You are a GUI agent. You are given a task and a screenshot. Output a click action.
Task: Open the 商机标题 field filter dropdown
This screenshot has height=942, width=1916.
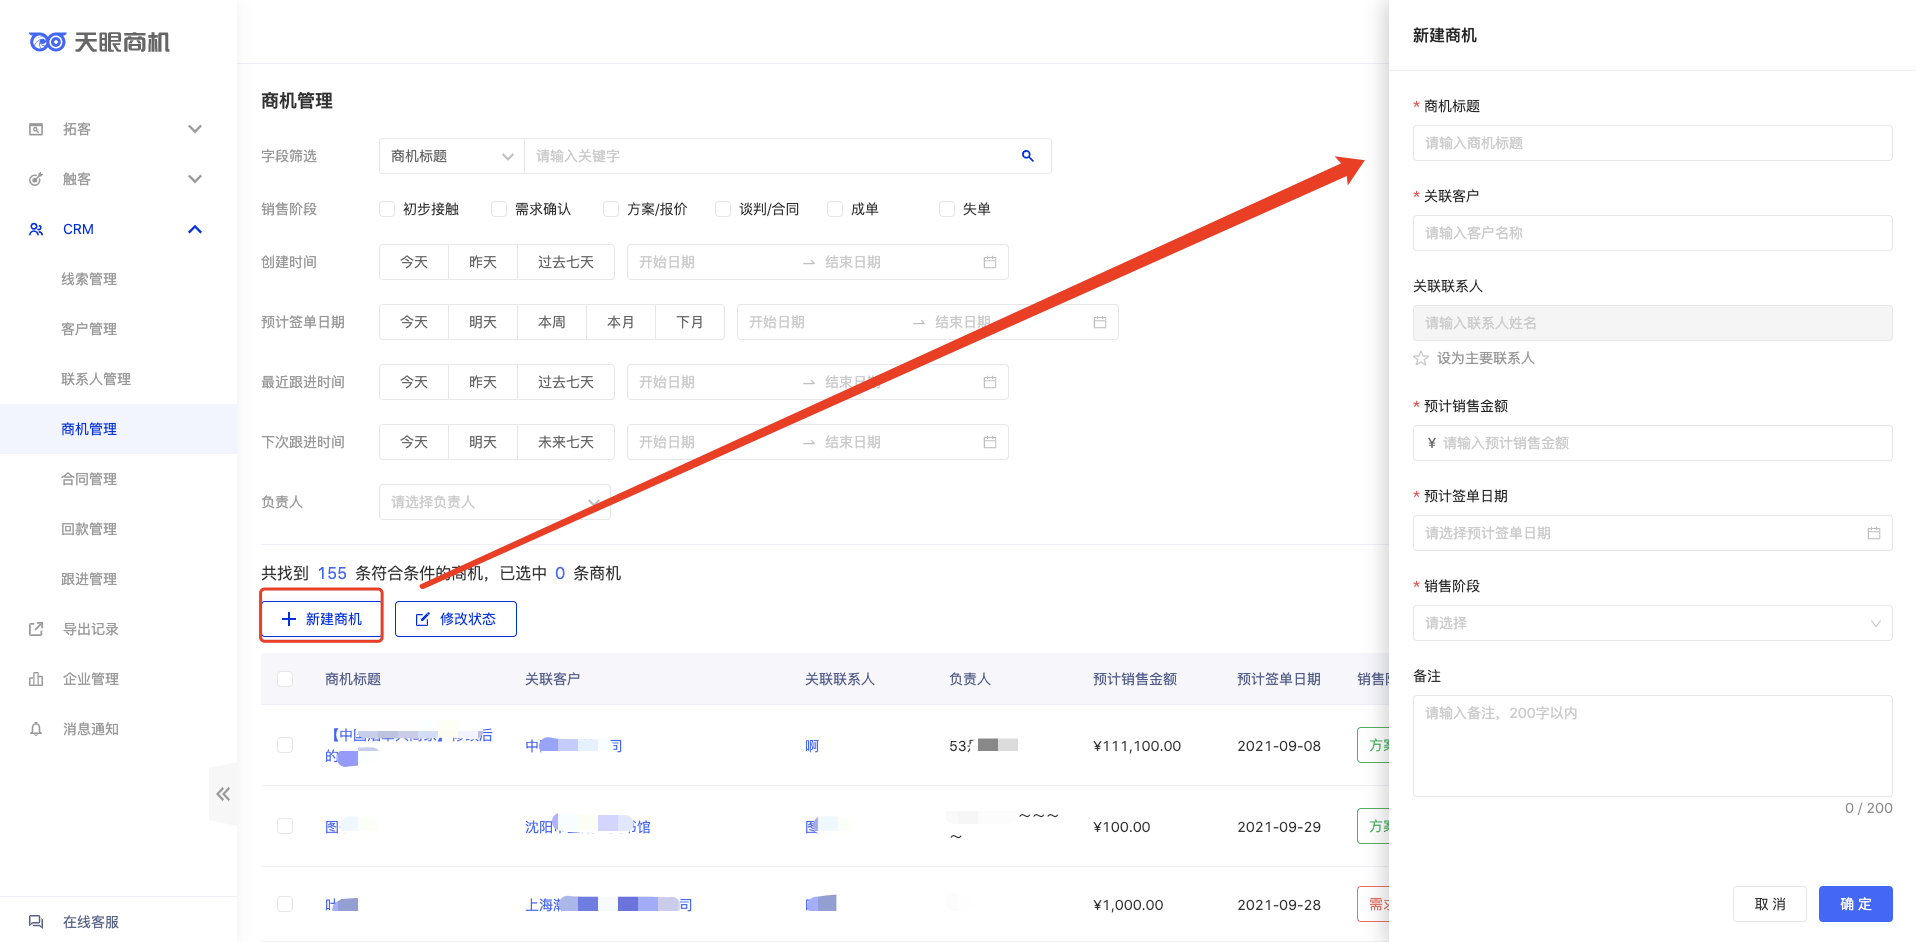pyautogui.click(x=452, y=156)
